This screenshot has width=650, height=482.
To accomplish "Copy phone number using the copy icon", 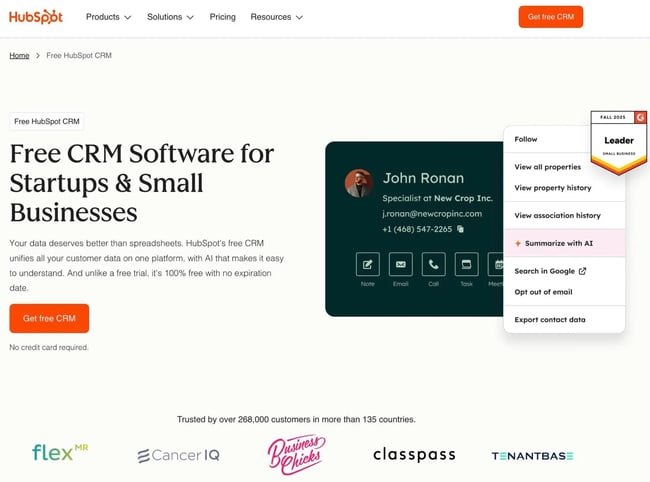I will (x=460, y=229).
